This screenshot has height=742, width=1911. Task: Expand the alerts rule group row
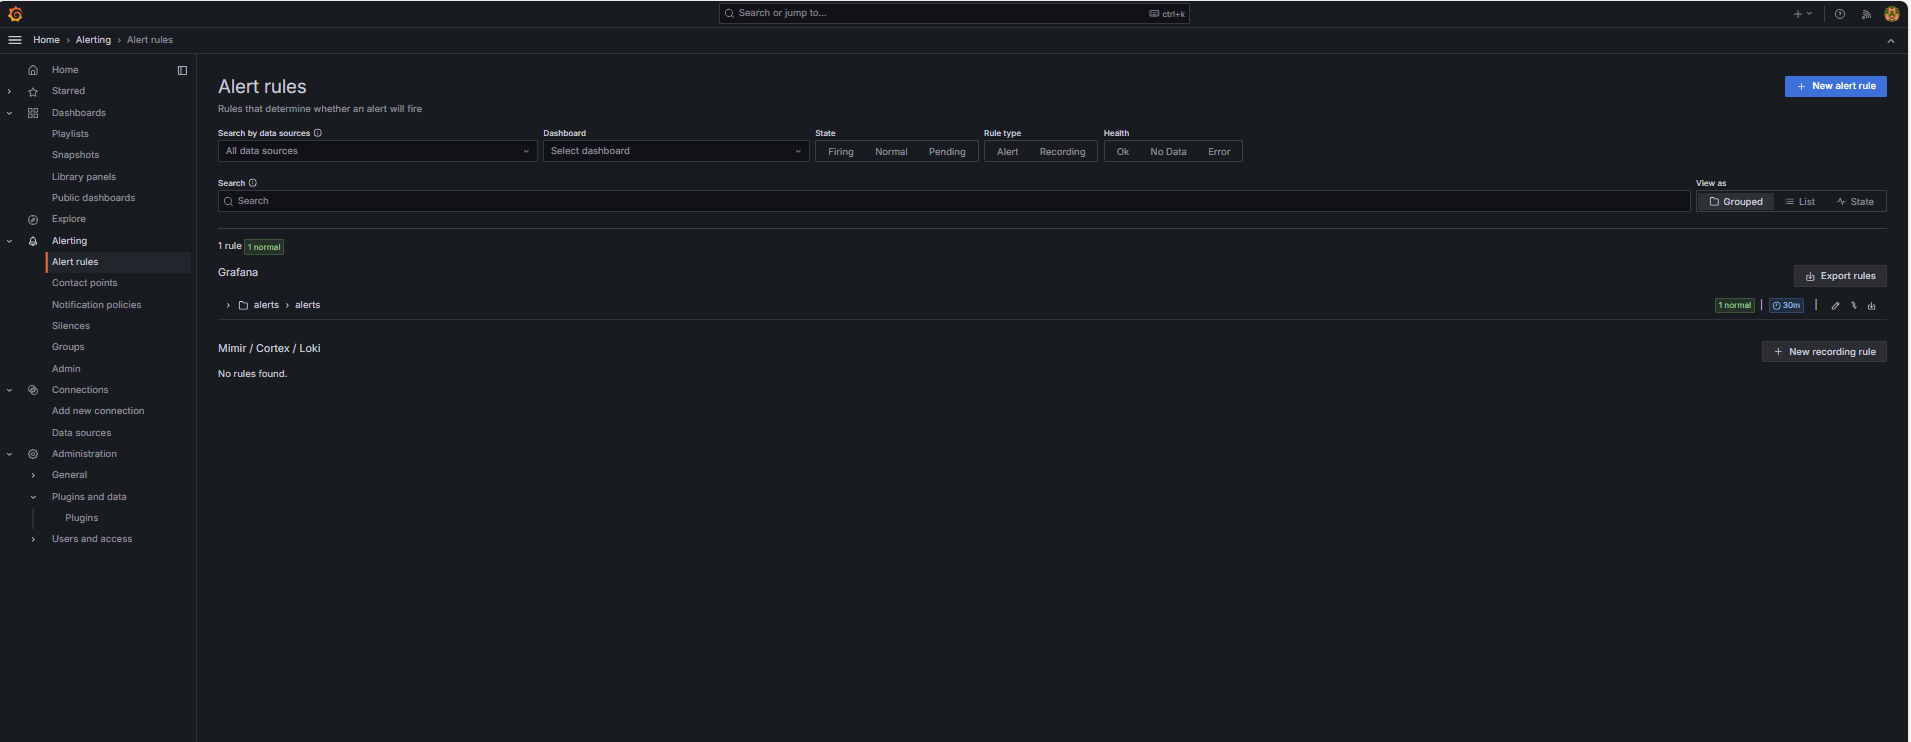(x=228, y=305)
